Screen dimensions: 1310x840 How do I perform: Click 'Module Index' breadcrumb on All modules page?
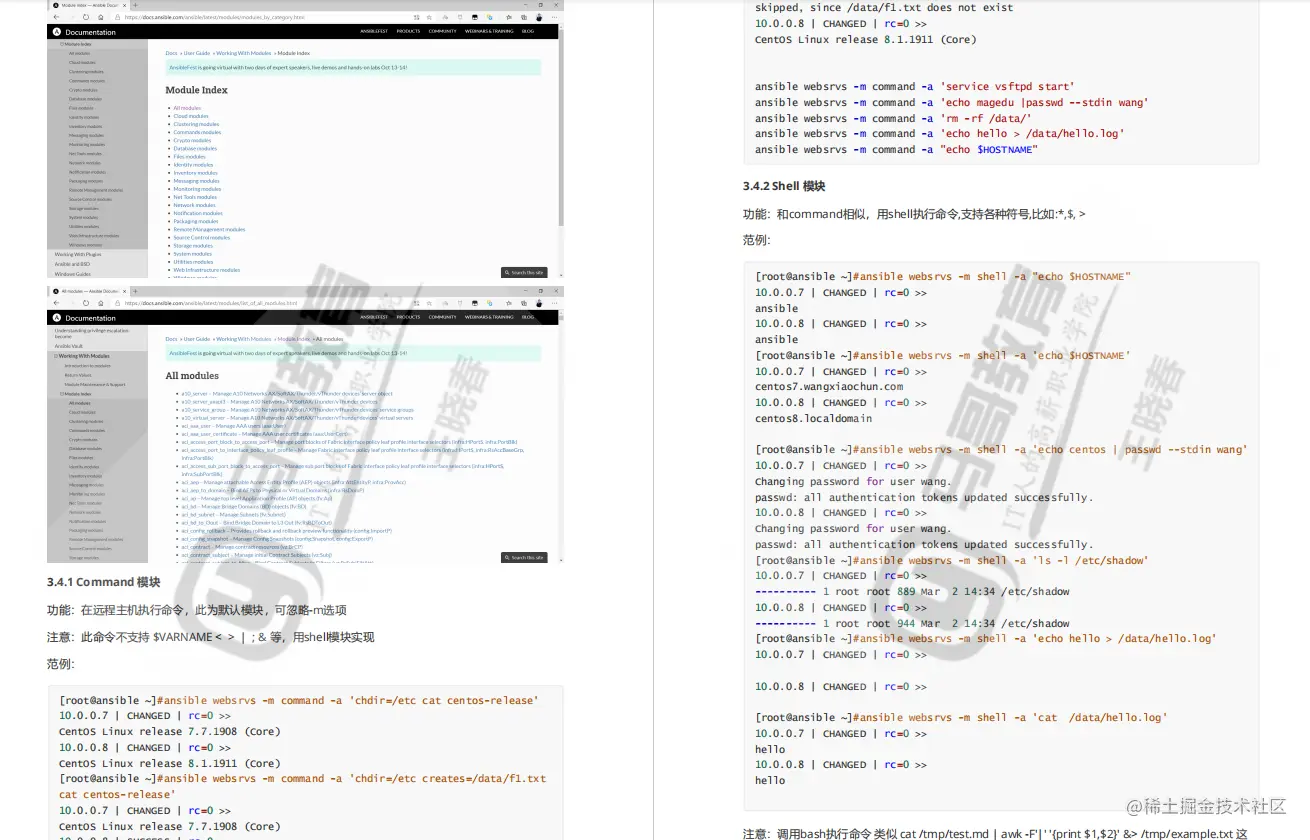[x=294, y=339]
